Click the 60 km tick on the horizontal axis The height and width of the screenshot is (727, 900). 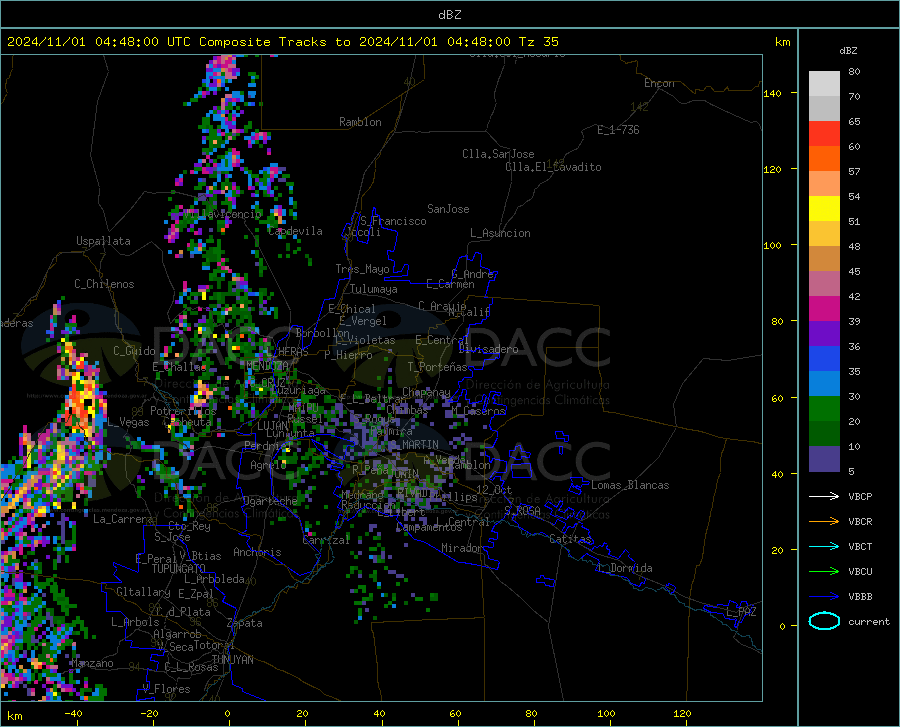(x=455, y=713)
